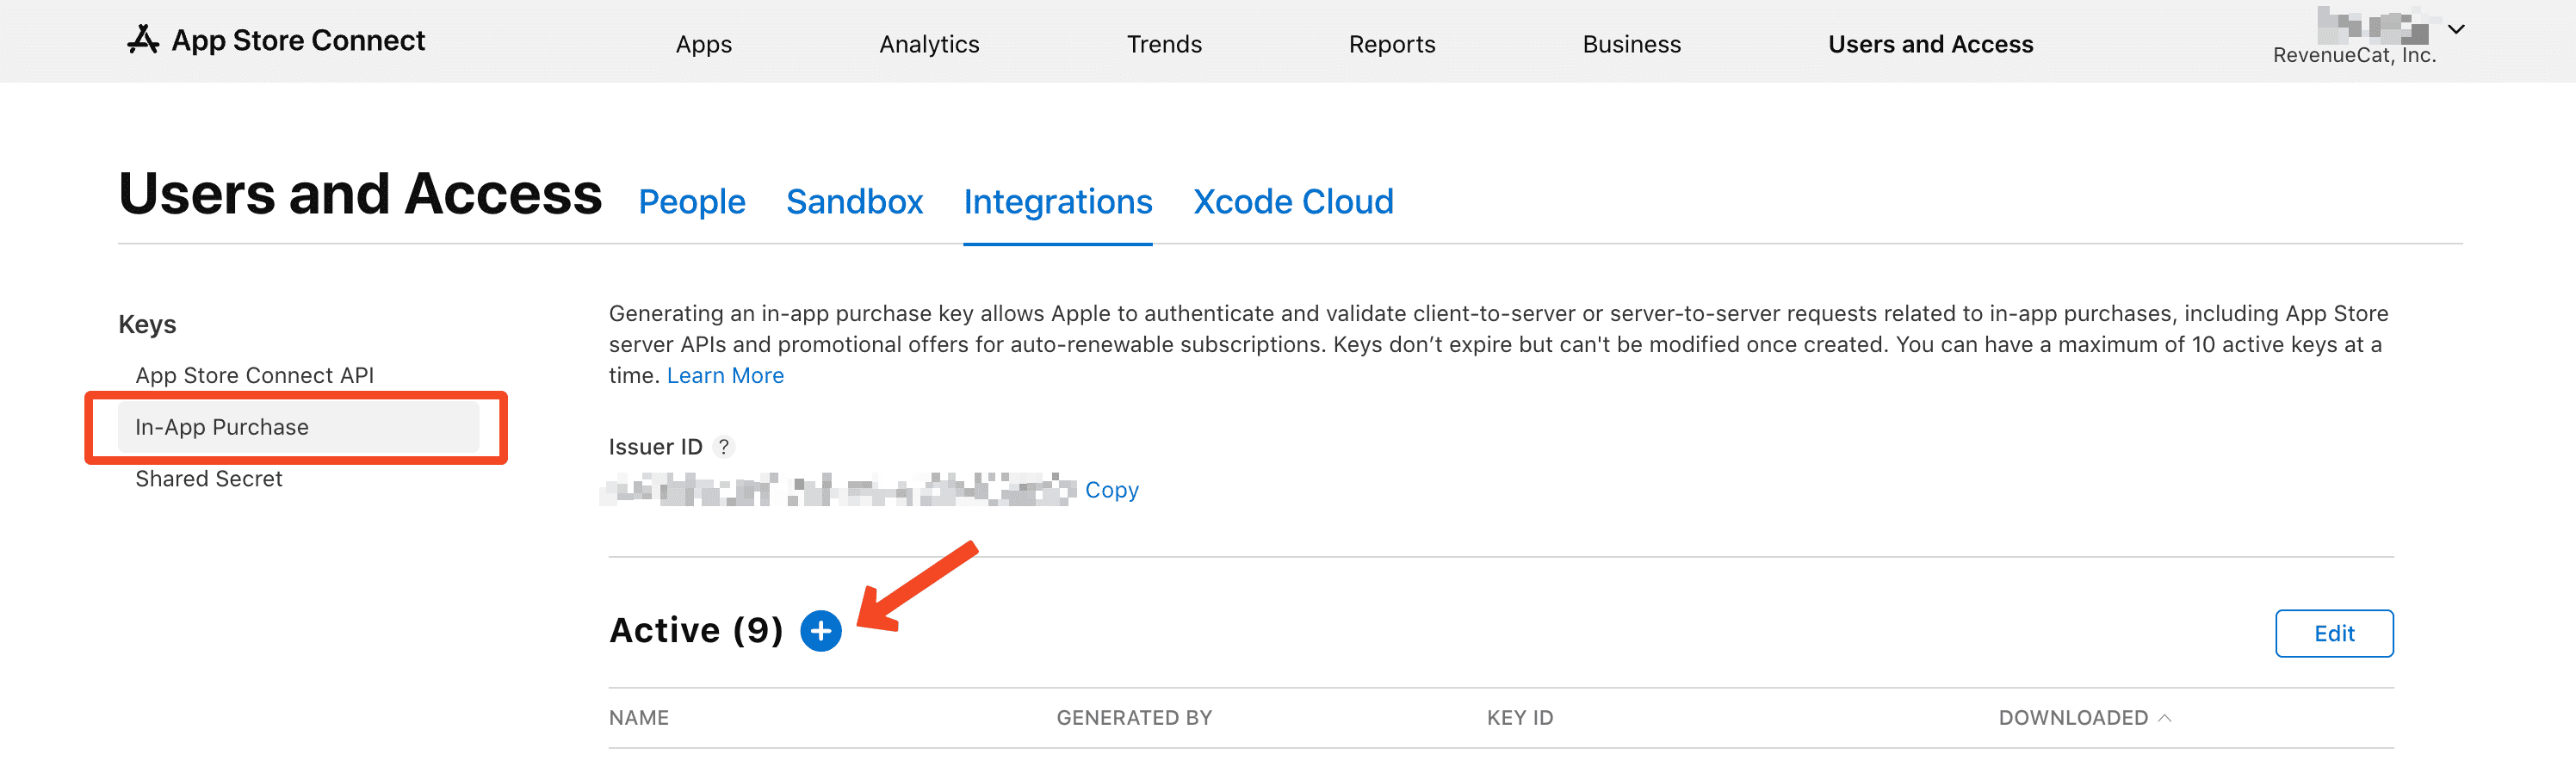Select Users and Access in top navigation
2576x773 pixels.
pyautogui.click(x=1930, y=45)
